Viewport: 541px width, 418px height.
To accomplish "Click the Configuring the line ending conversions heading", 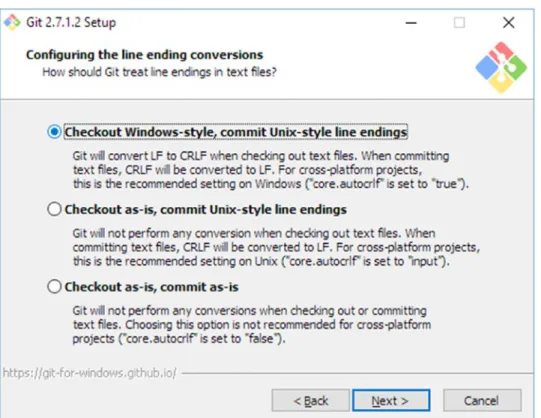I will 145,54.
